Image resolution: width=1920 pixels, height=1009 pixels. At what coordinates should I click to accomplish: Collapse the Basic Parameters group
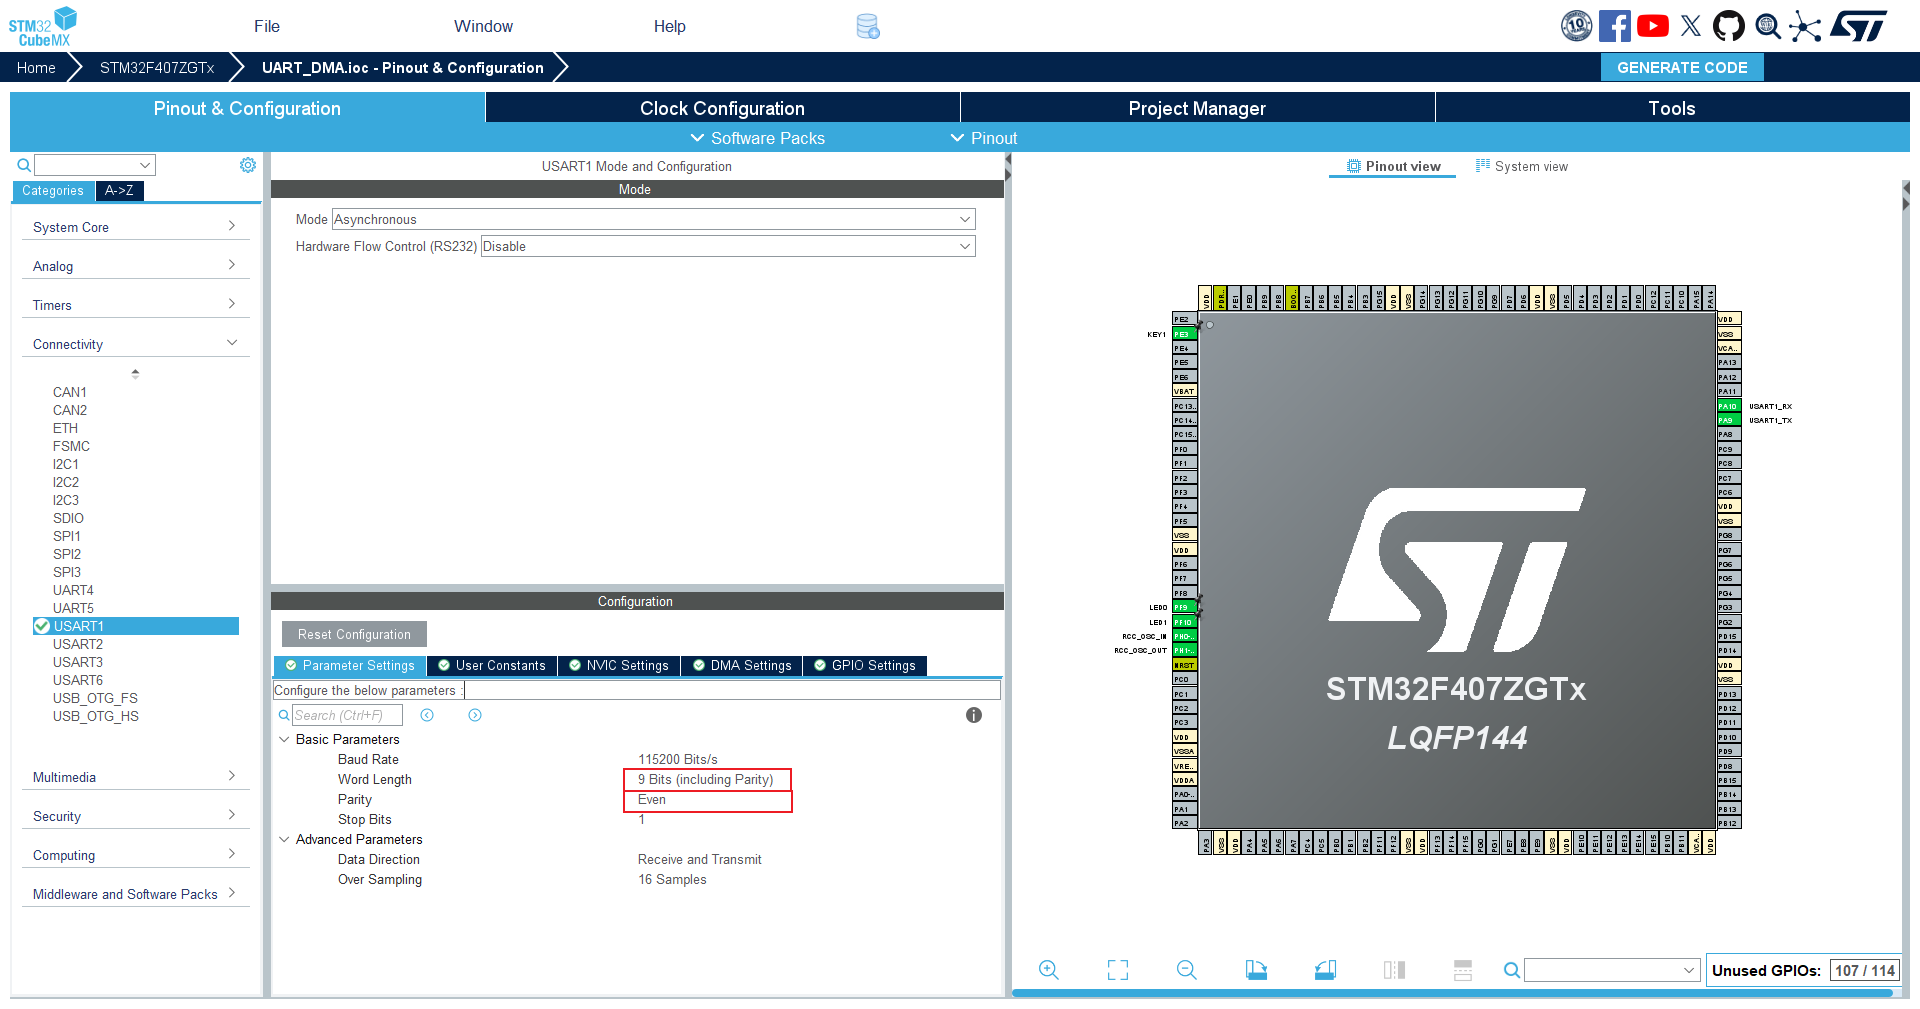tap(284, 739)
